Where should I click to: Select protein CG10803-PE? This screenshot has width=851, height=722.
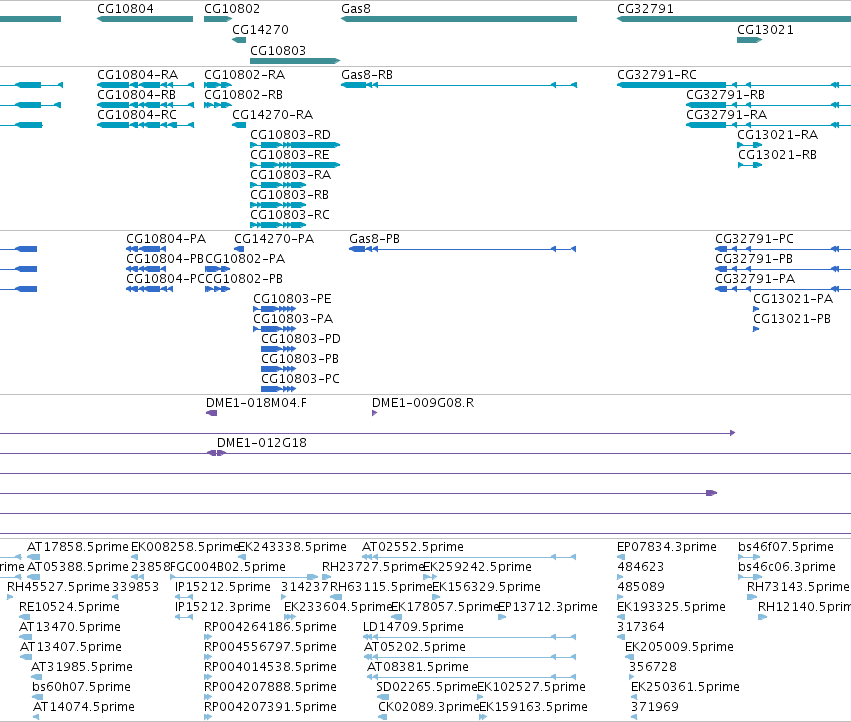(x=275, y=309)
